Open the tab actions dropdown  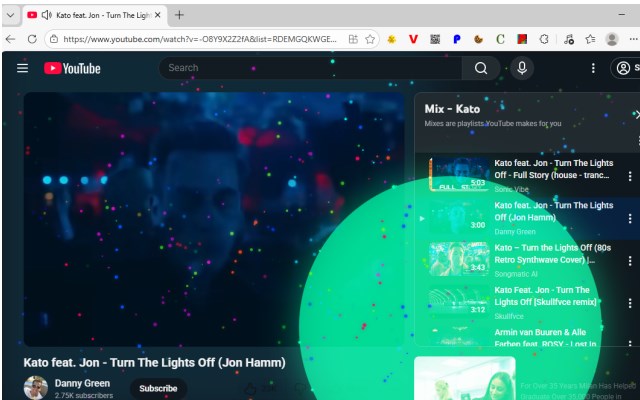pyautogui.click(x=10, y=16)
